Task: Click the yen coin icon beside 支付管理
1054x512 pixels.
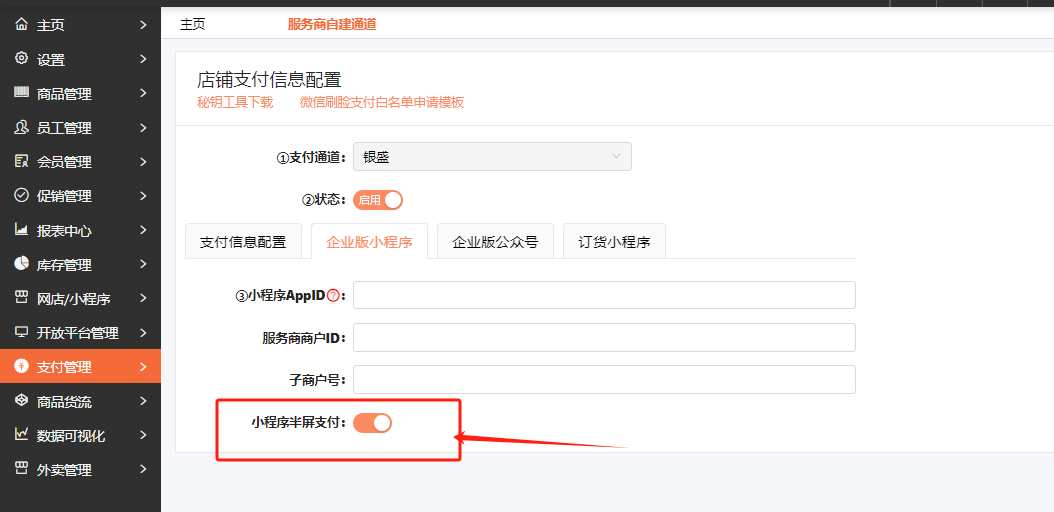Action: [x=22, y=366]
